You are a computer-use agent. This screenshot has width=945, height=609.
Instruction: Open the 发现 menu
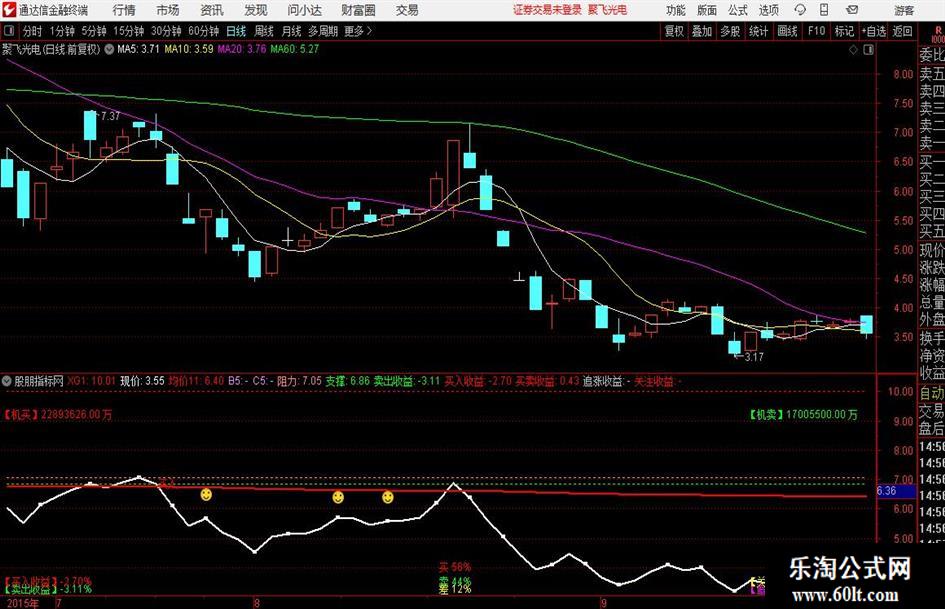click(x=256, y=10)
